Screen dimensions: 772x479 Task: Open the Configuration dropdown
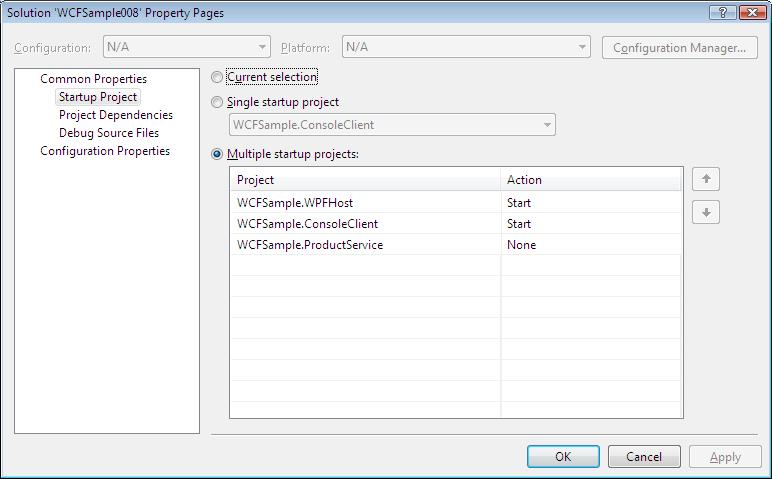(x=187, y=47)
